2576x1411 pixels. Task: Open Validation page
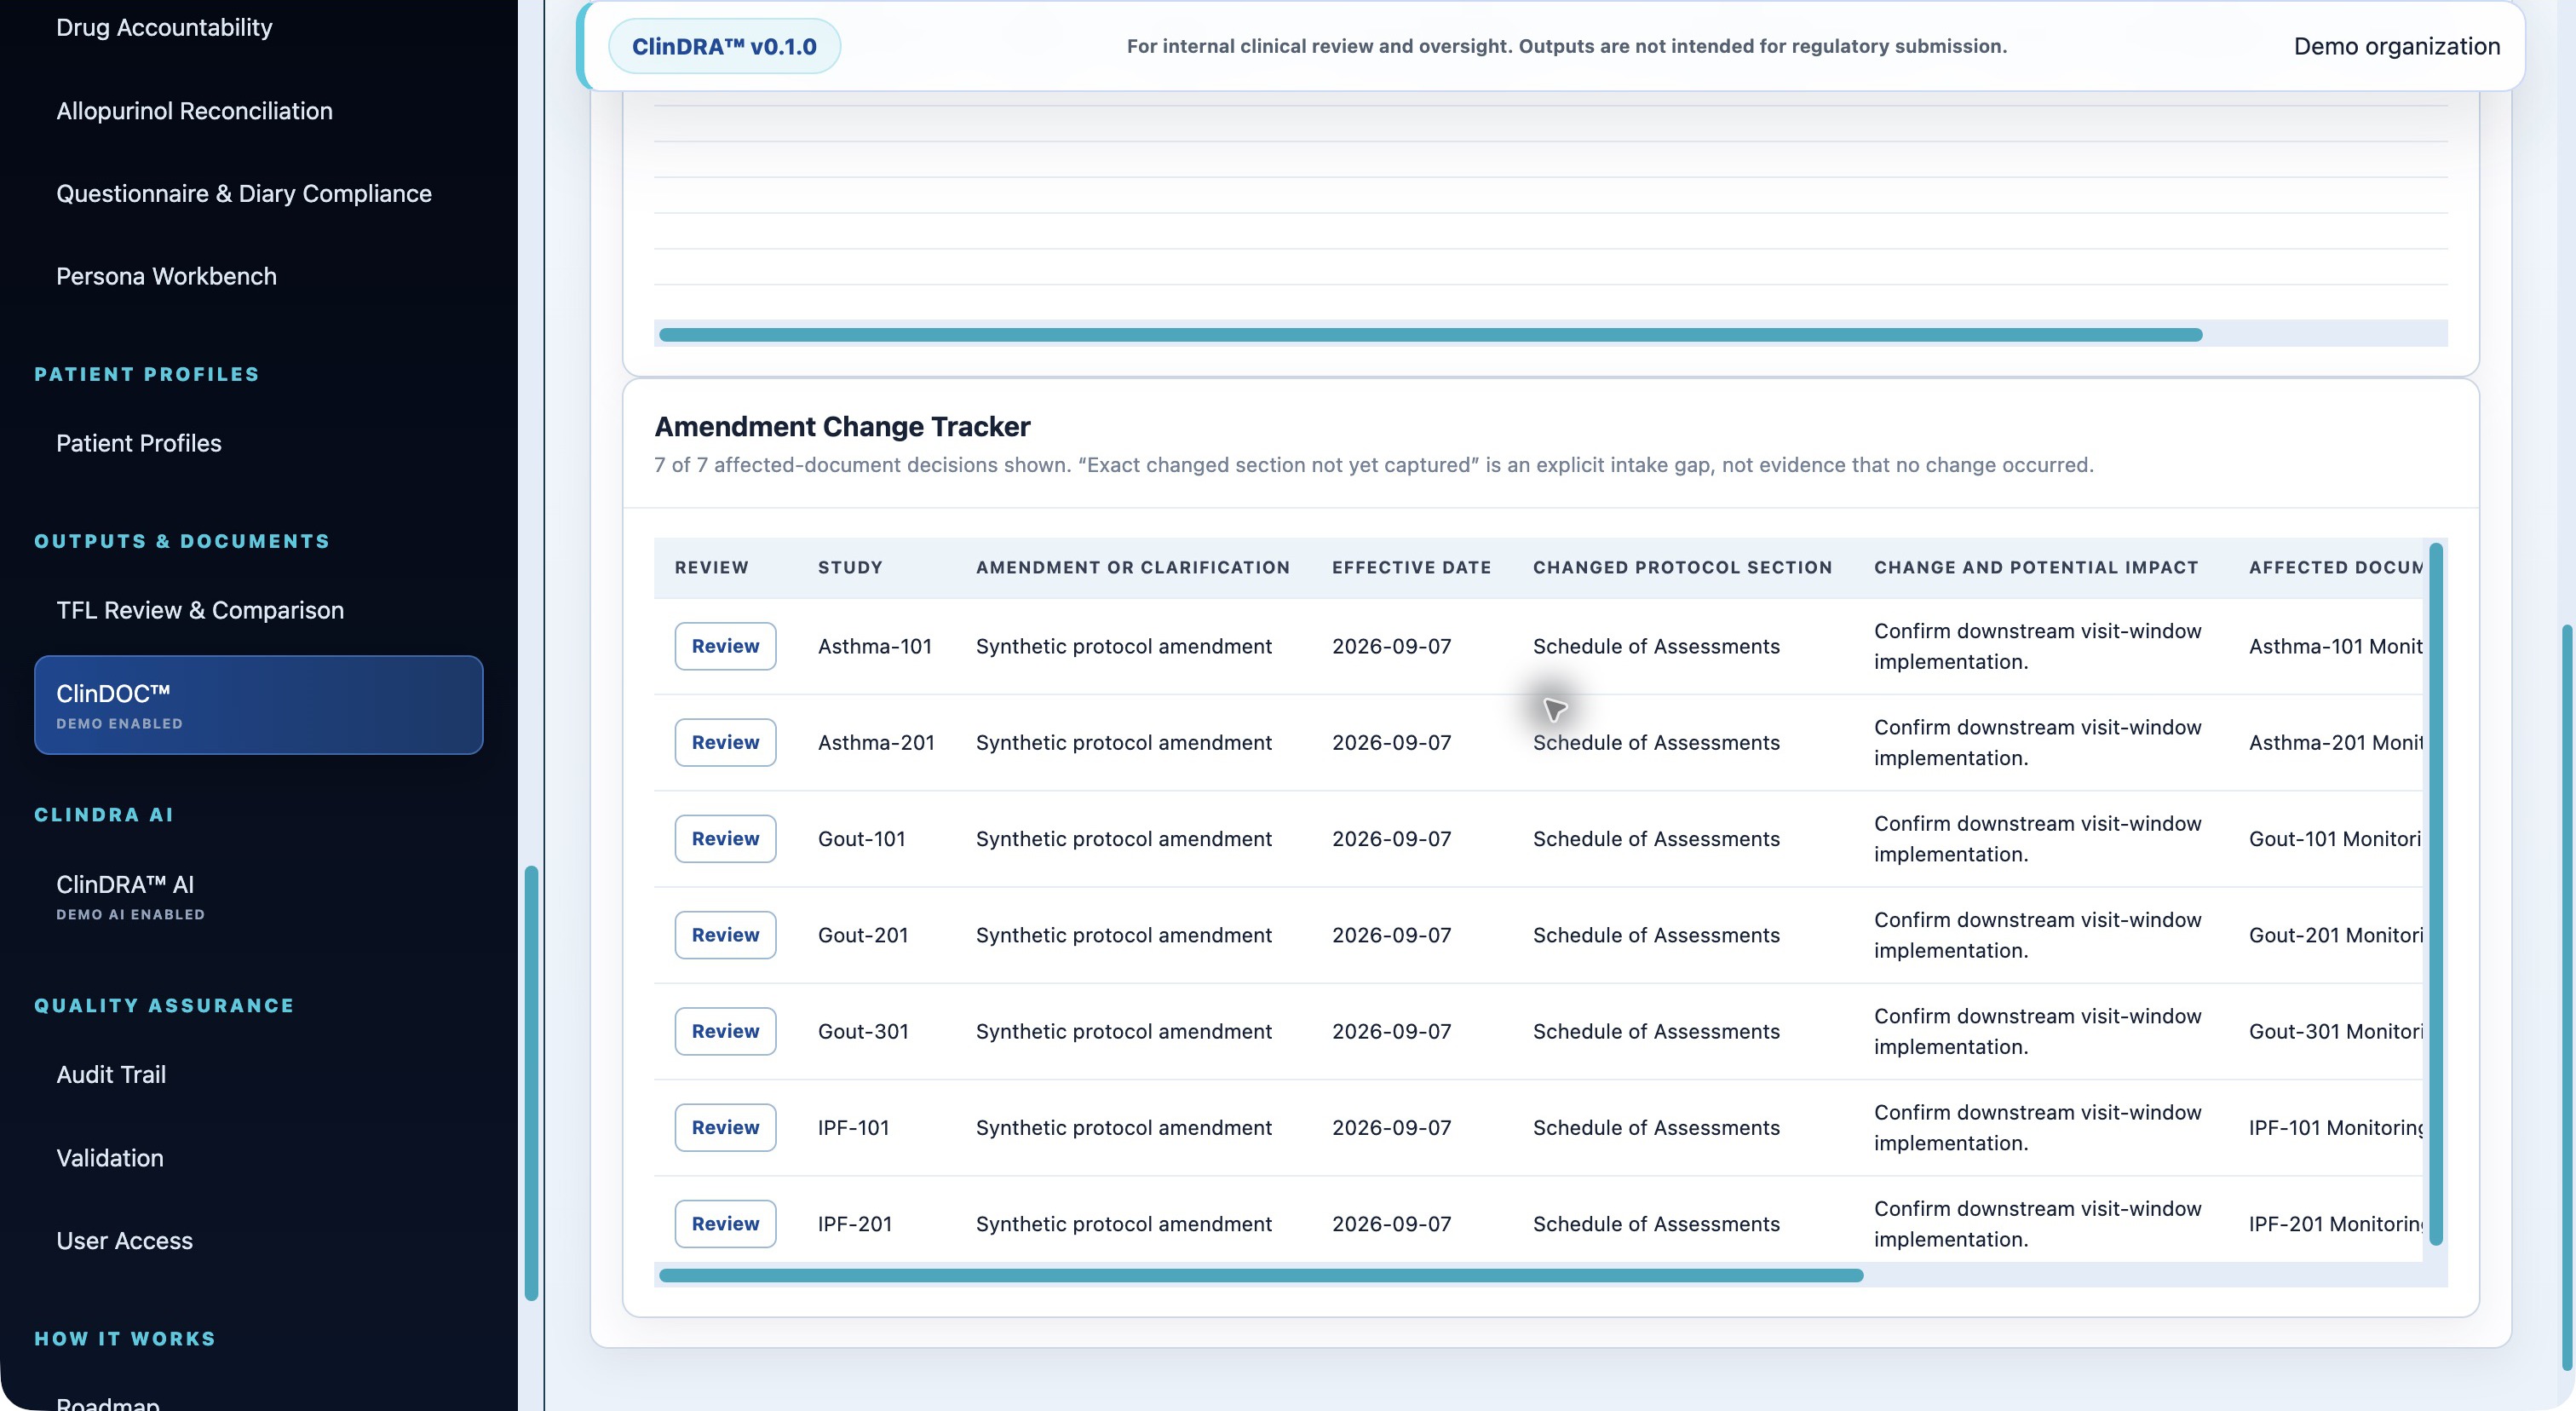(x=109, y=1158)
